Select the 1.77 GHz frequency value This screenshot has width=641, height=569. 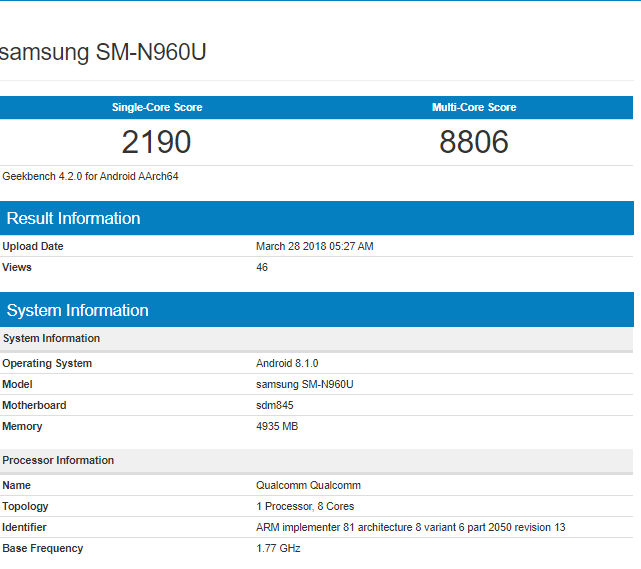278,548
